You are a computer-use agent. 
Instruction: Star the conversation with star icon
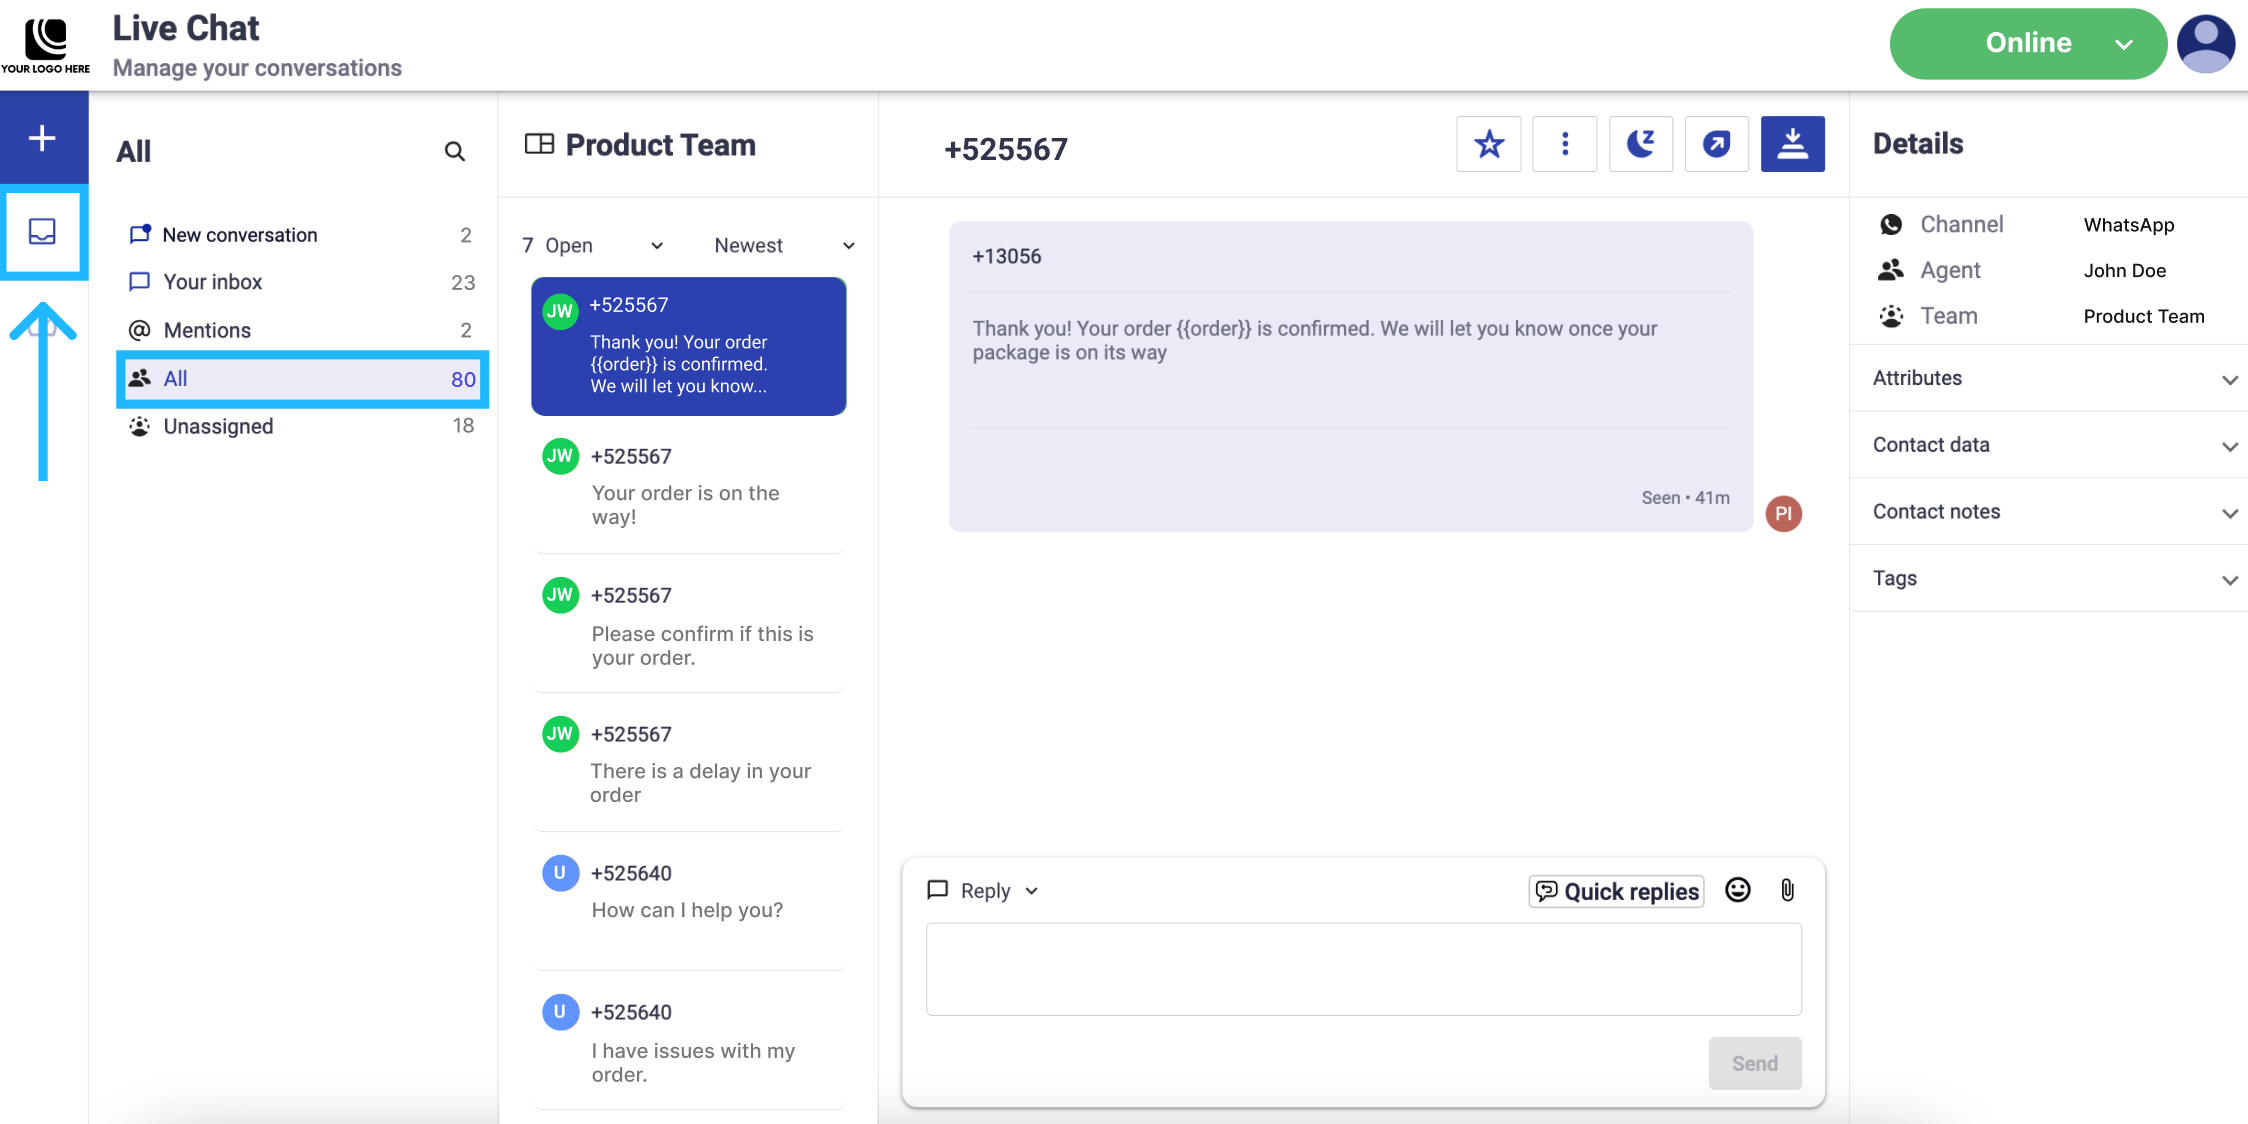click(x=1488, y=144)
